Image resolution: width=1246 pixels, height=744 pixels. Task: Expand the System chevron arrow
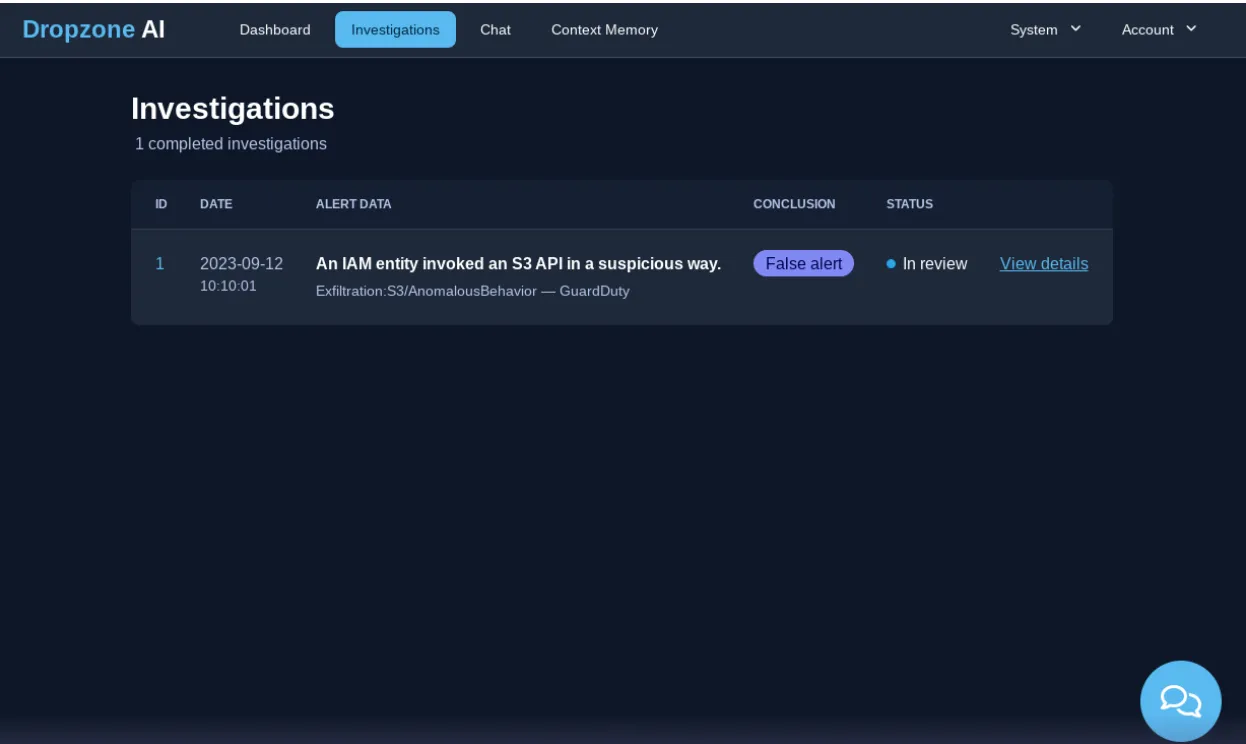(x=1075, y=29)
